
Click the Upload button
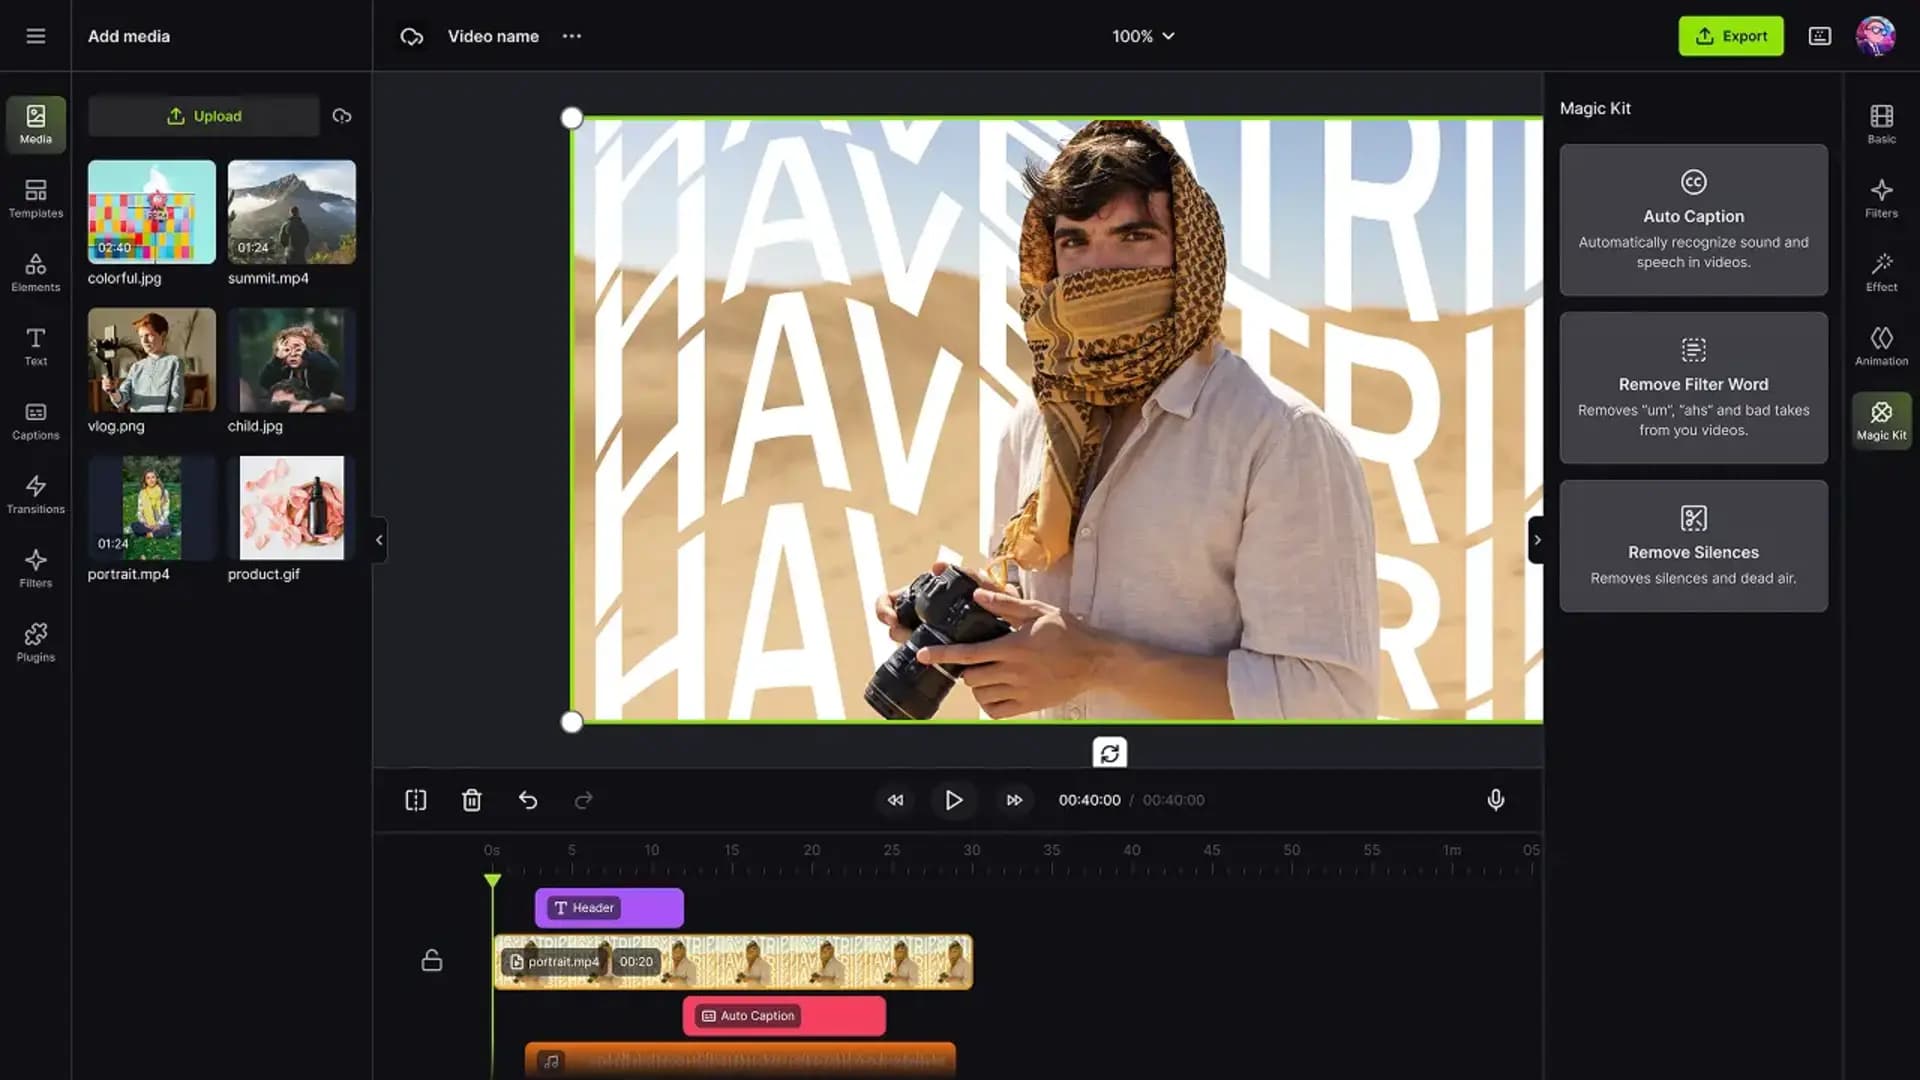pos(204,116)
